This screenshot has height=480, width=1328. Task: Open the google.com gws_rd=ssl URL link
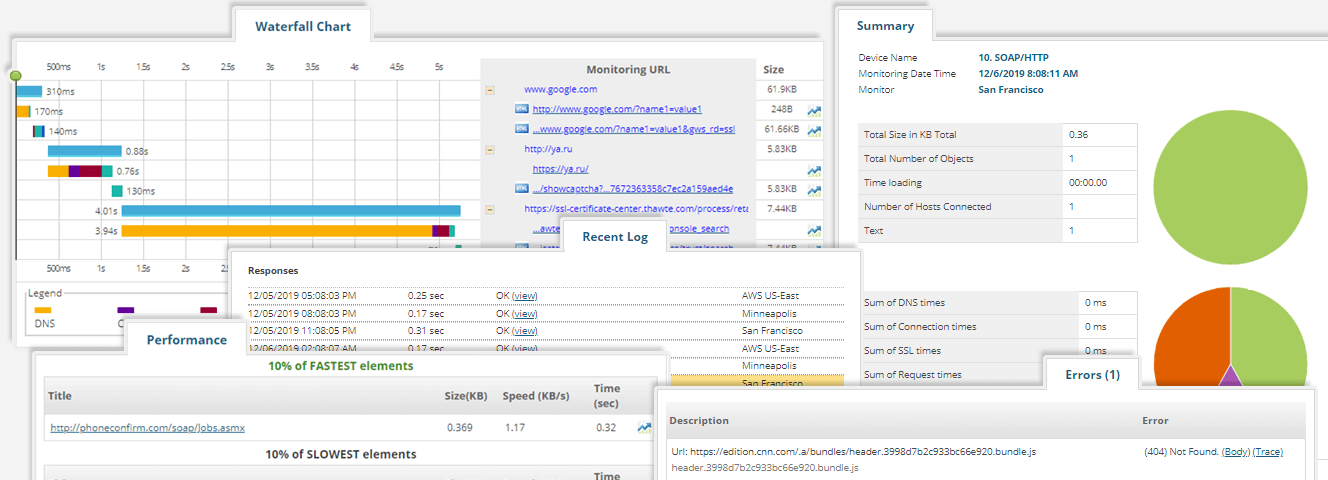coord(633,129)
